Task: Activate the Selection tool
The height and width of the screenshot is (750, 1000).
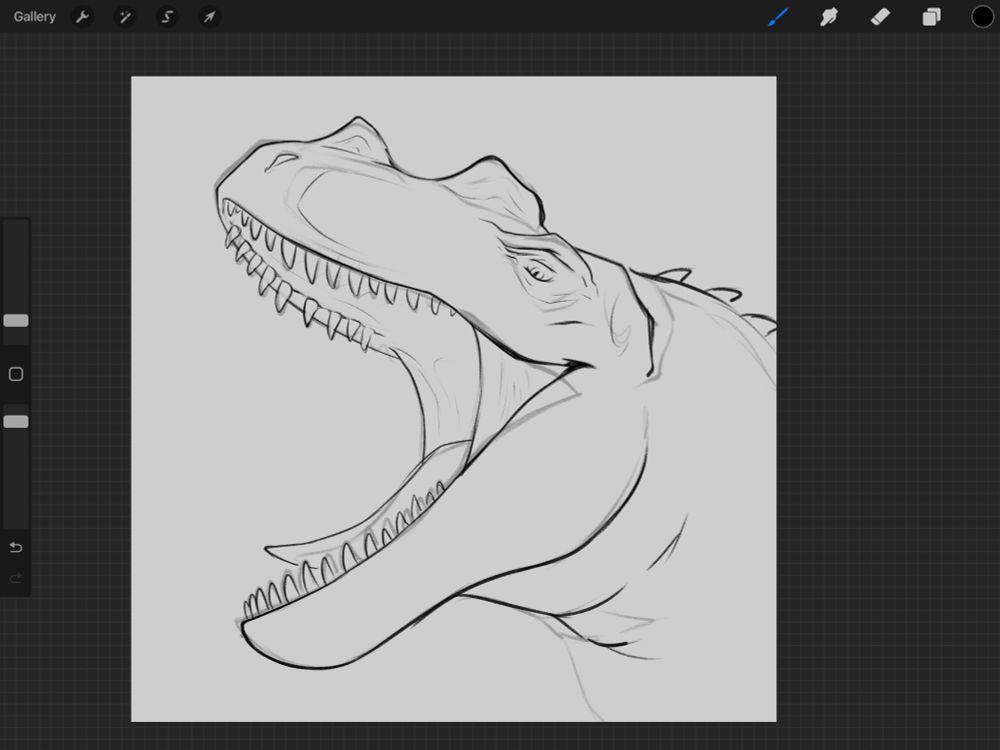Action: point(167,17)
